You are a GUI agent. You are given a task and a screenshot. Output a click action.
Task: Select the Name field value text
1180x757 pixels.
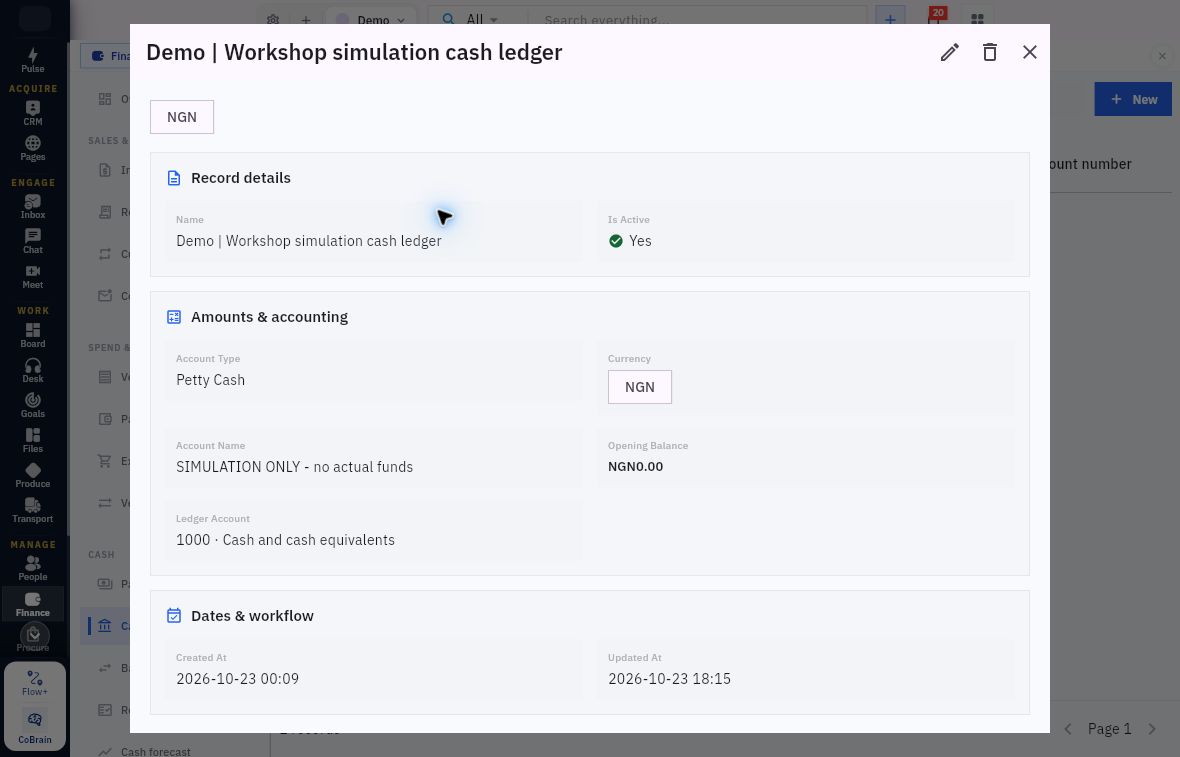[309, 241]
